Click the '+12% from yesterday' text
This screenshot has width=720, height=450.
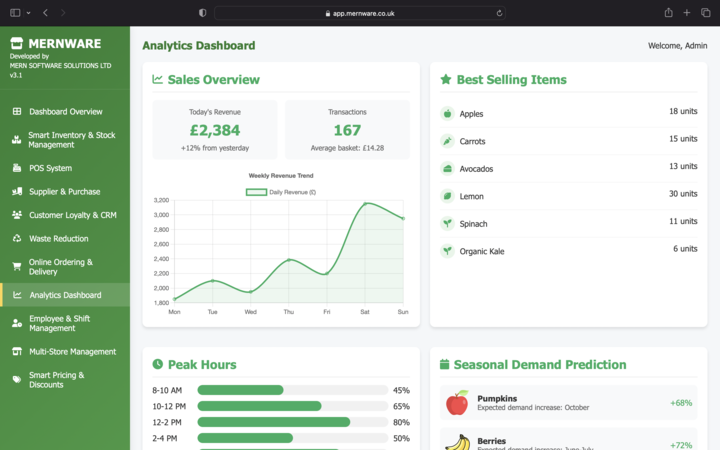pyautogui.click(x=215, y=148)
